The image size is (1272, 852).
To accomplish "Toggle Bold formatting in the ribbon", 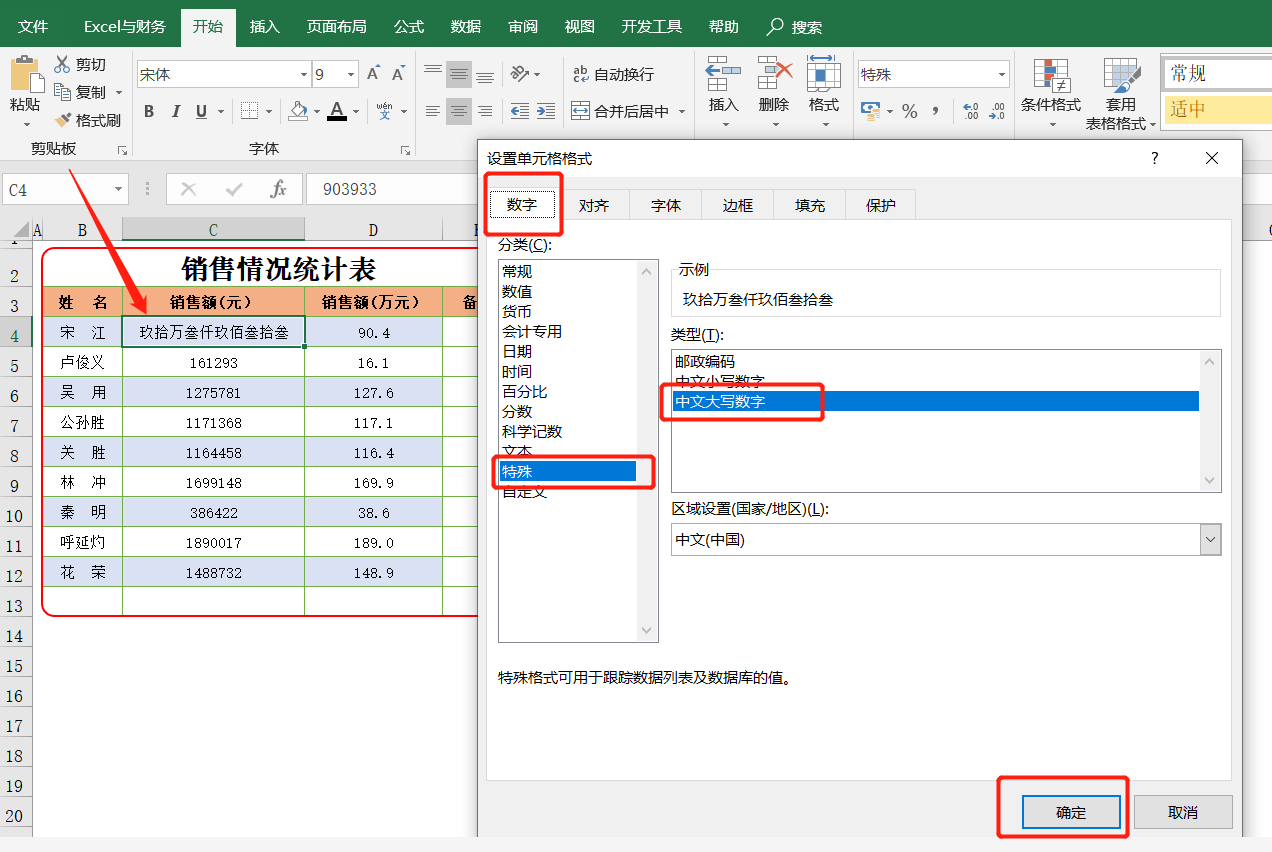I will pyautogui.click(x=149, y=112).
